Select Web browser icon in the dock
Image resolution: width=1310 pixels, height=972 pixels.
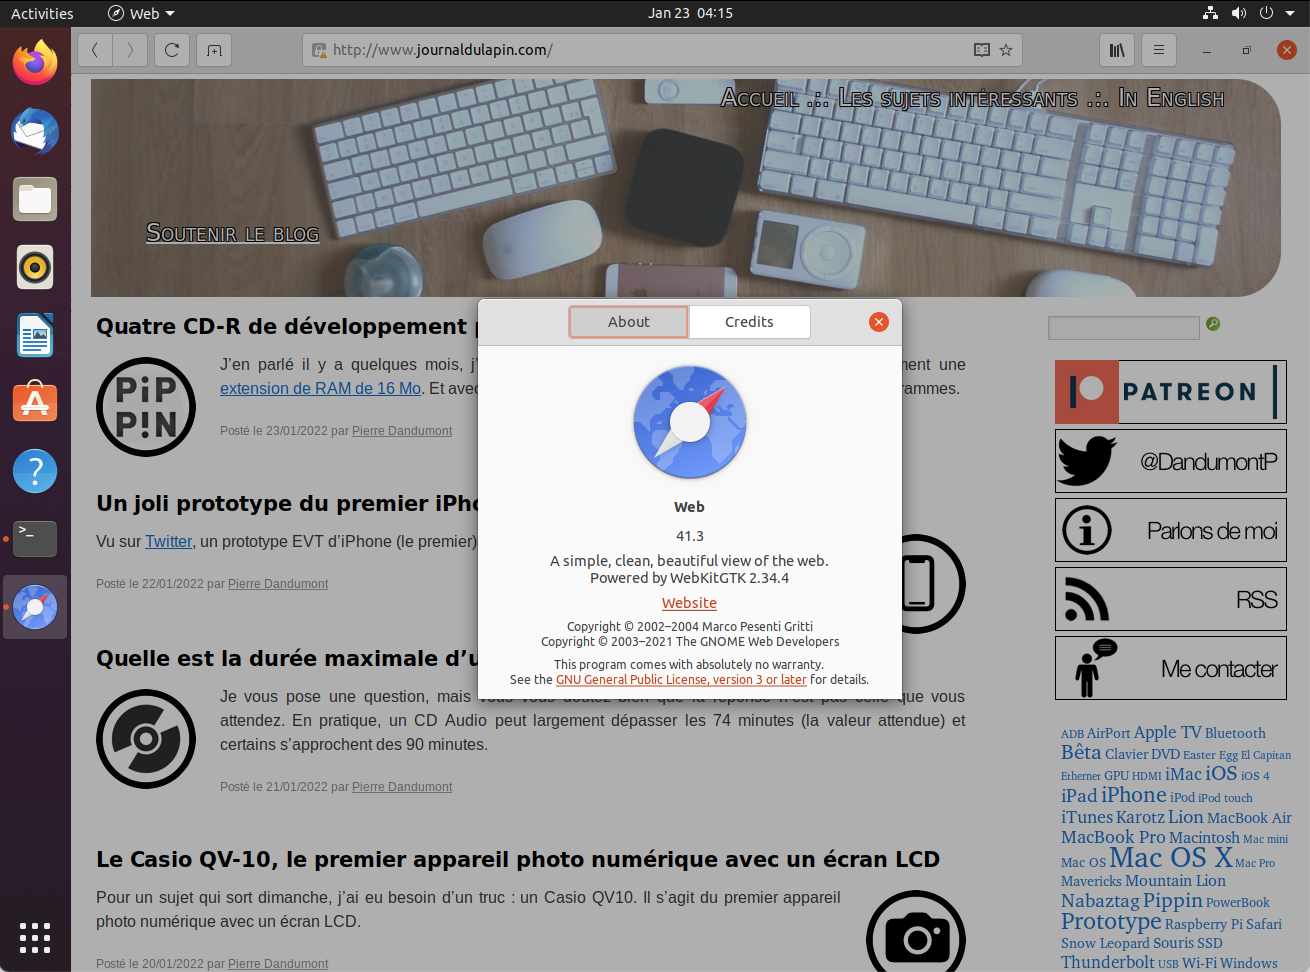(x=35, y=607)
